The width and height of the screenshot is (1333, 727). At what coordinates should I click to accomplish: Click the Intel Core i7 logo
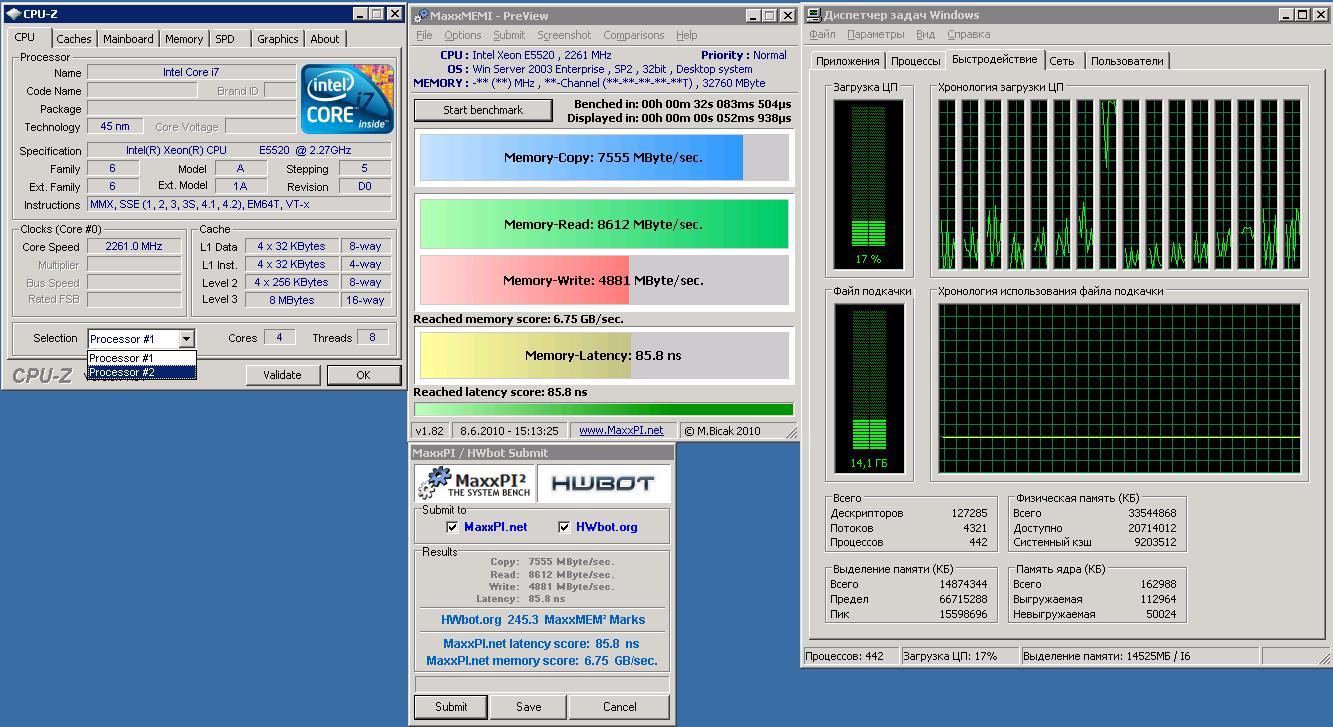(348, 99)
